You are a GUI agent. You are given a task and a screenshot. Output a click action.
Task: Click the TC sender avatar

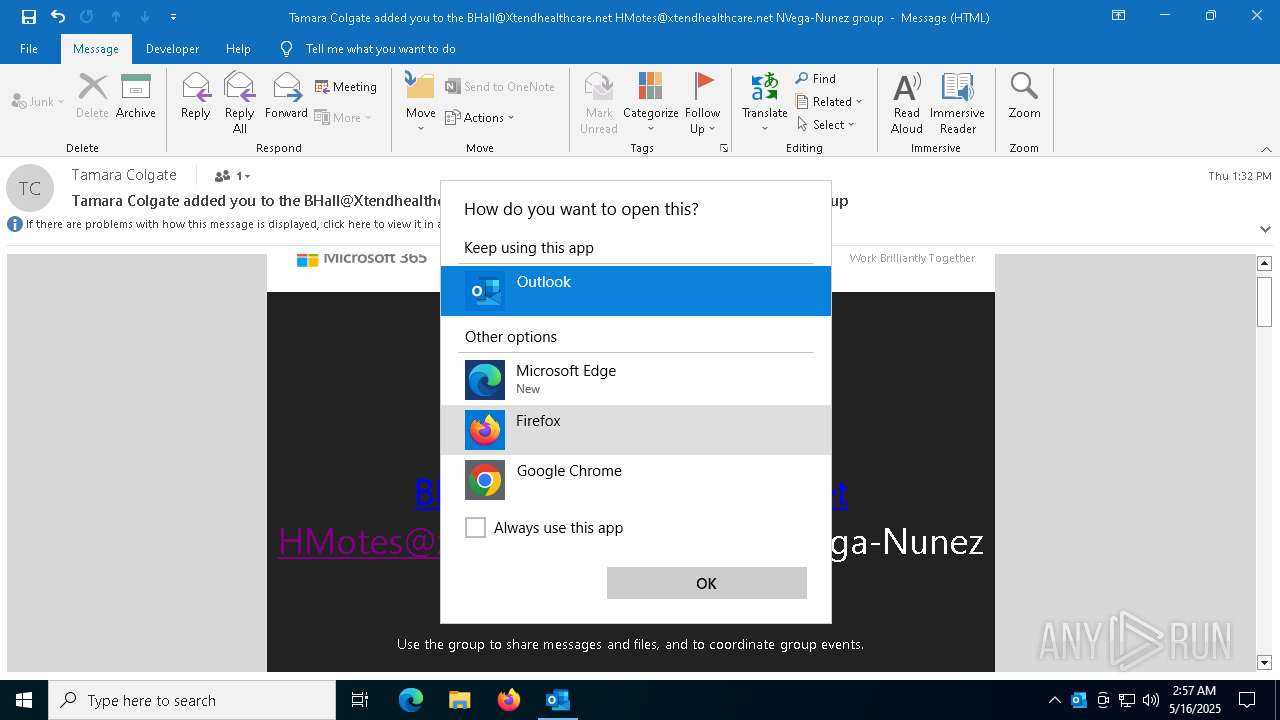30,188
